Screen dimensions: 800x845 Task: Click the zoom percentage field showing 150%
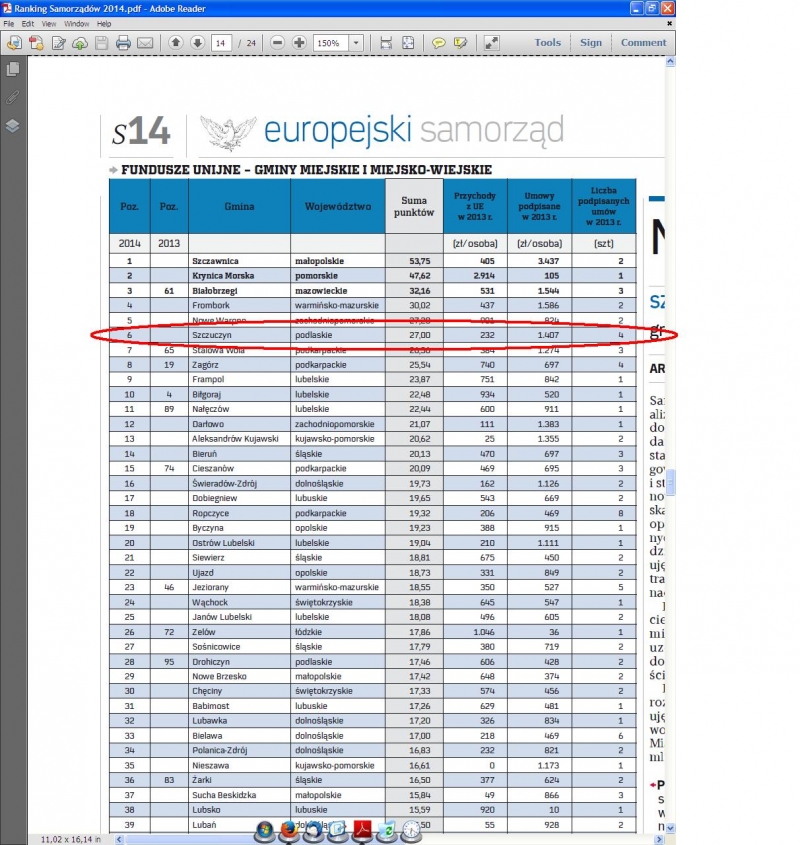pos(332,43)
